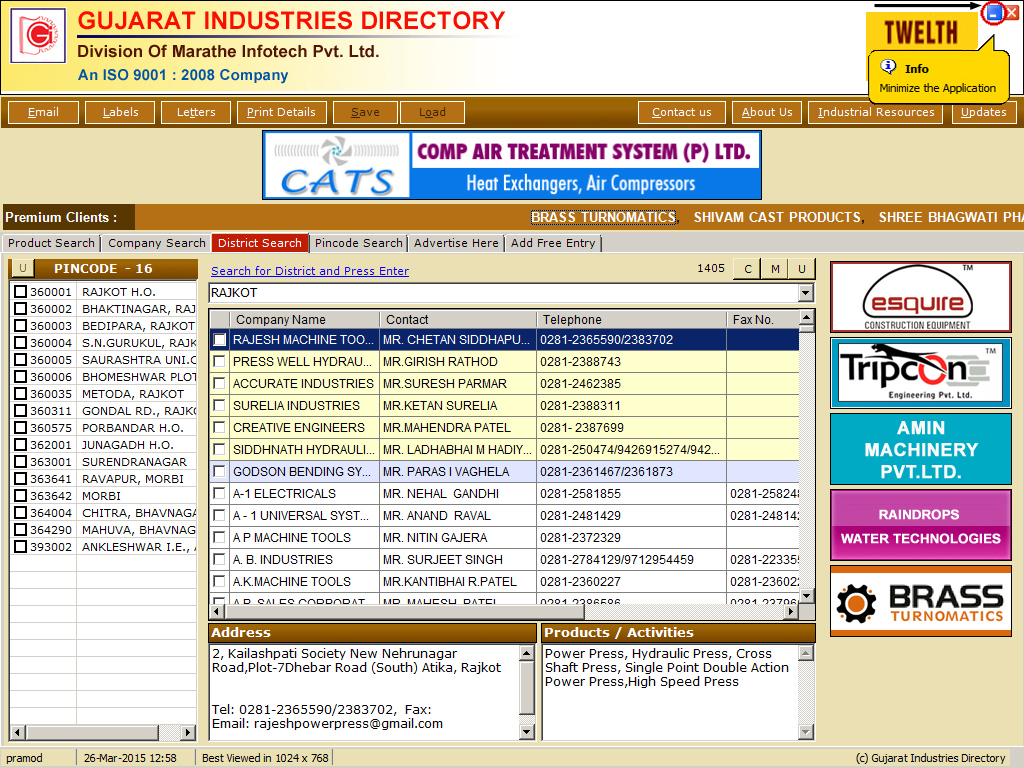This screenshot has height=768, width=1024.
Task: Open the Raindrops Water Technologies advertisement
Action: (x=920, y=526)
